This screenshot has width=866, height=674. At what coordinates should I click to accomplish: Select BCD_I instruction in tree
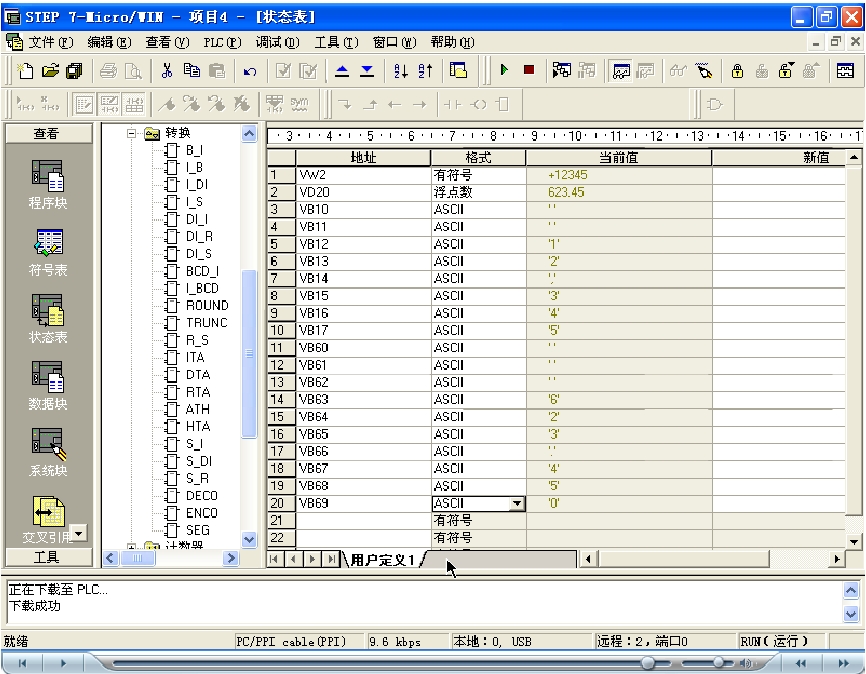202,271
